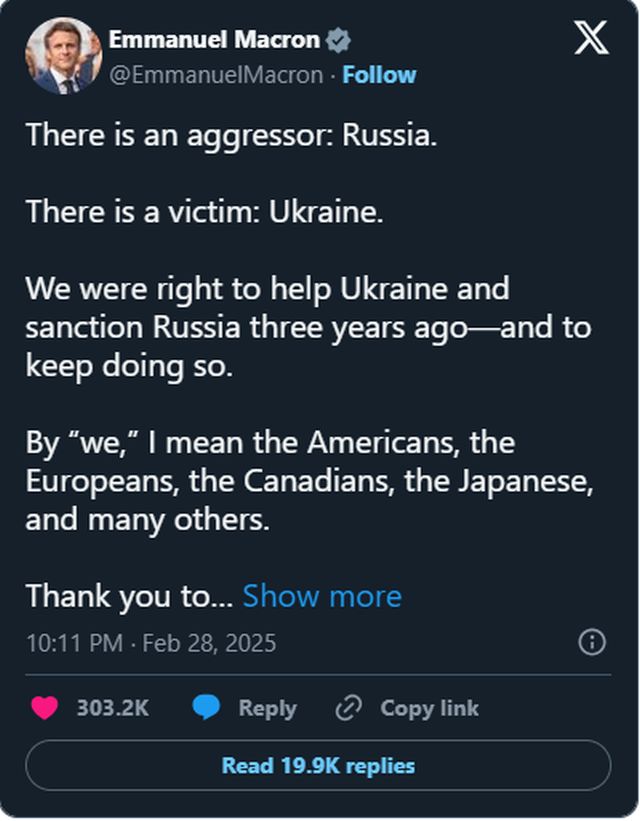
Task: Click the paragraph starting "We were right"
Action: 308,327
